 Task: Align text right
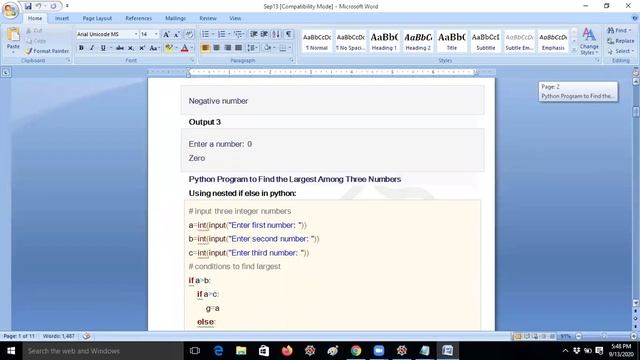coord(227,48)
